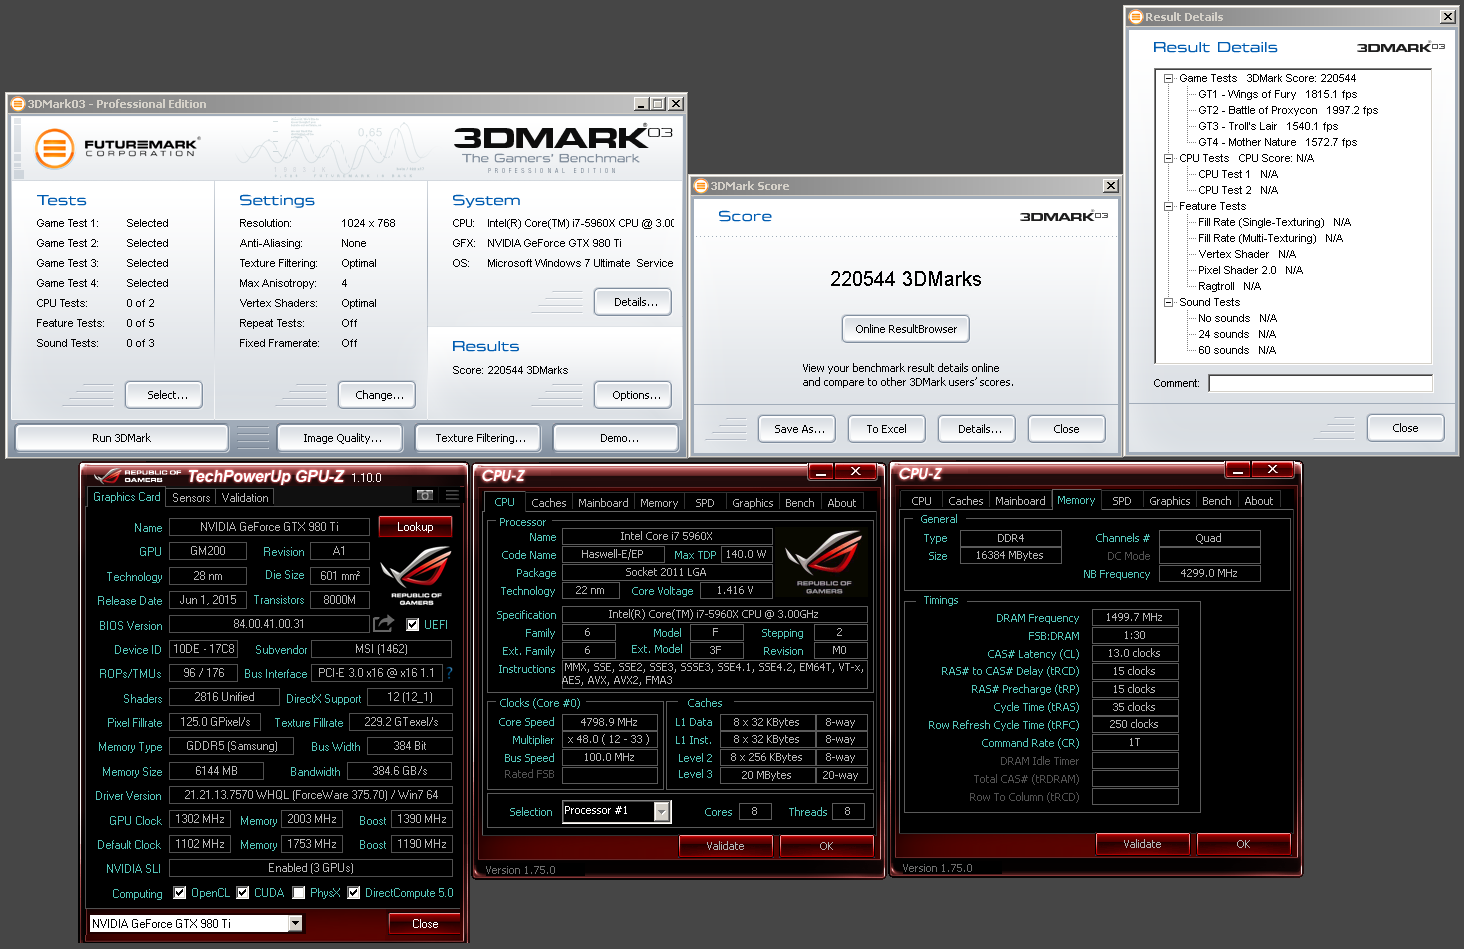The image size is (1464, 949).
Task: Click Close button in 3DMark Score window
Action: (x=1066, y=429)
